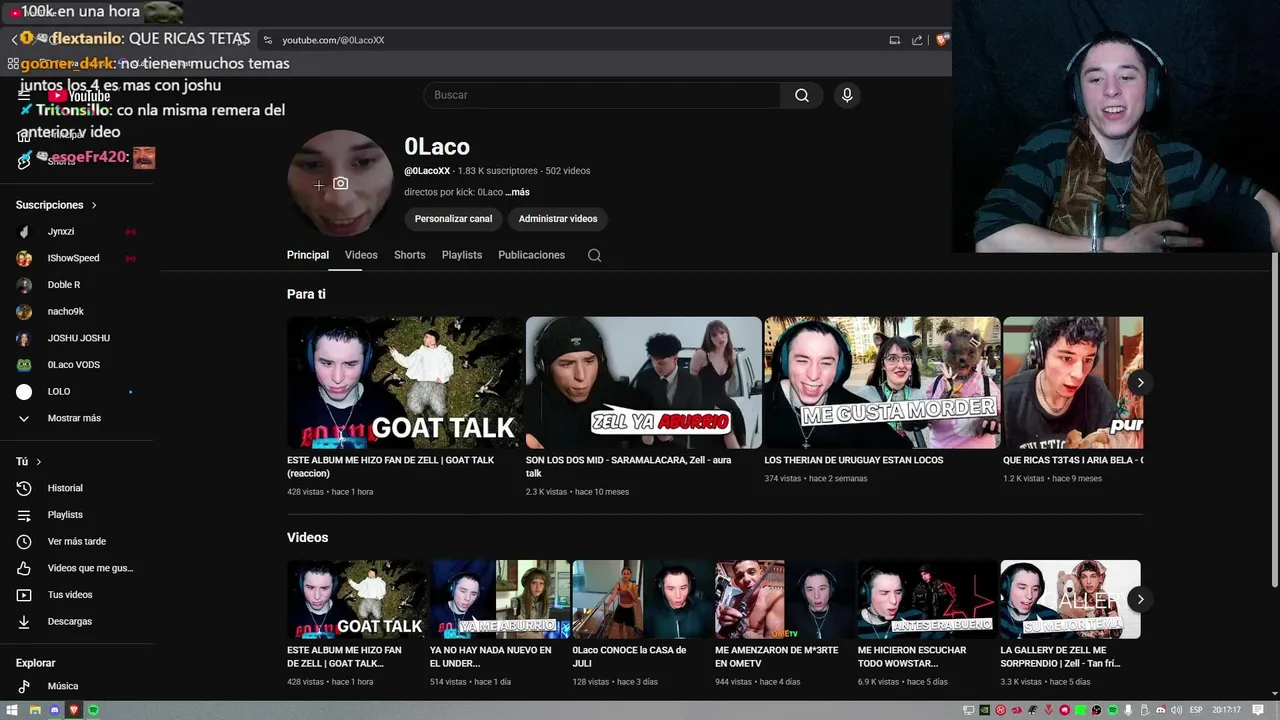
Task: Switch to the Playlists tab
Action: coord(462,255)
